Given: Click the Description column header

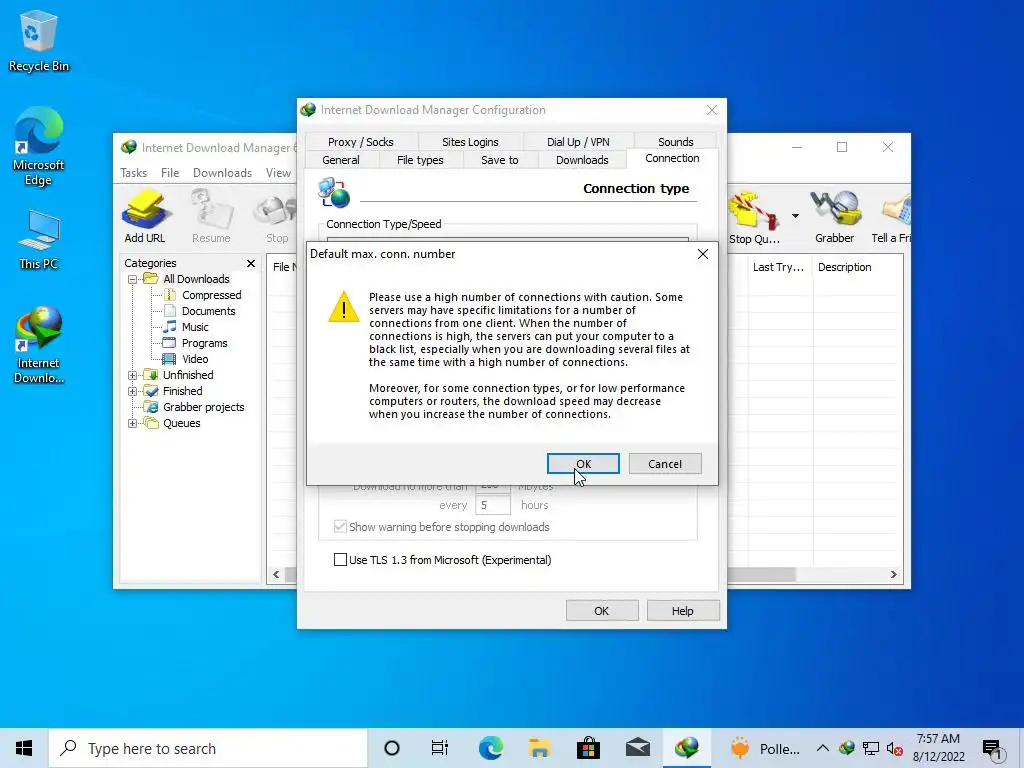Looking at the screenshot, I should coord(844,267).
